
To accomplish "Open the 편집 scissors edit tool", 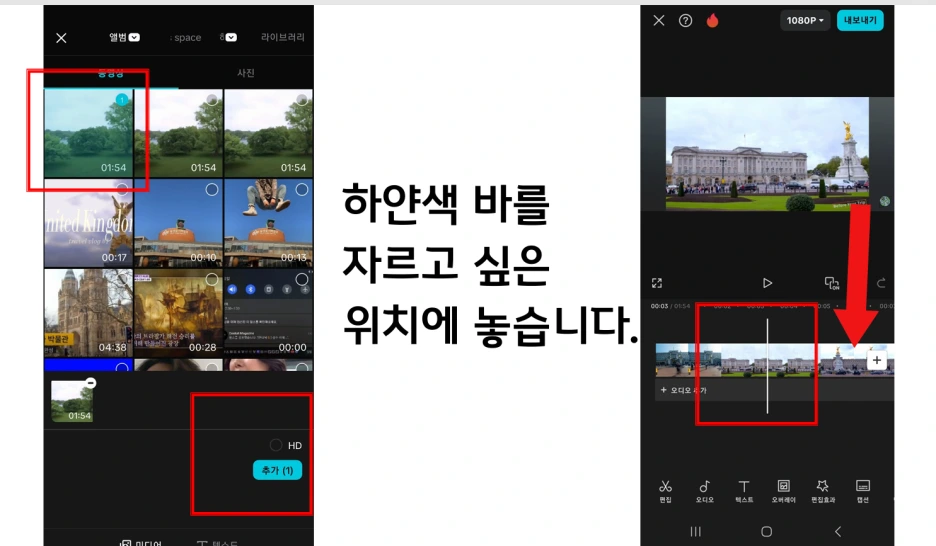I will [x=666, y=491].
